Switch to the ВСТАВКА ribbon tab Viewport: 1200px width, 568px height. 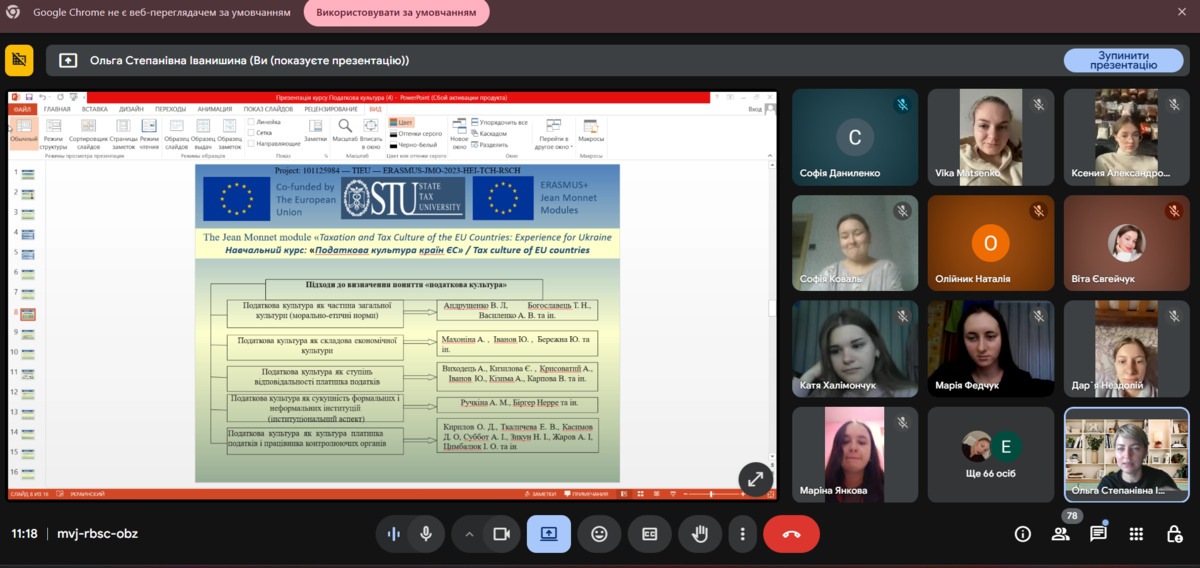click(x=95, y=109)
